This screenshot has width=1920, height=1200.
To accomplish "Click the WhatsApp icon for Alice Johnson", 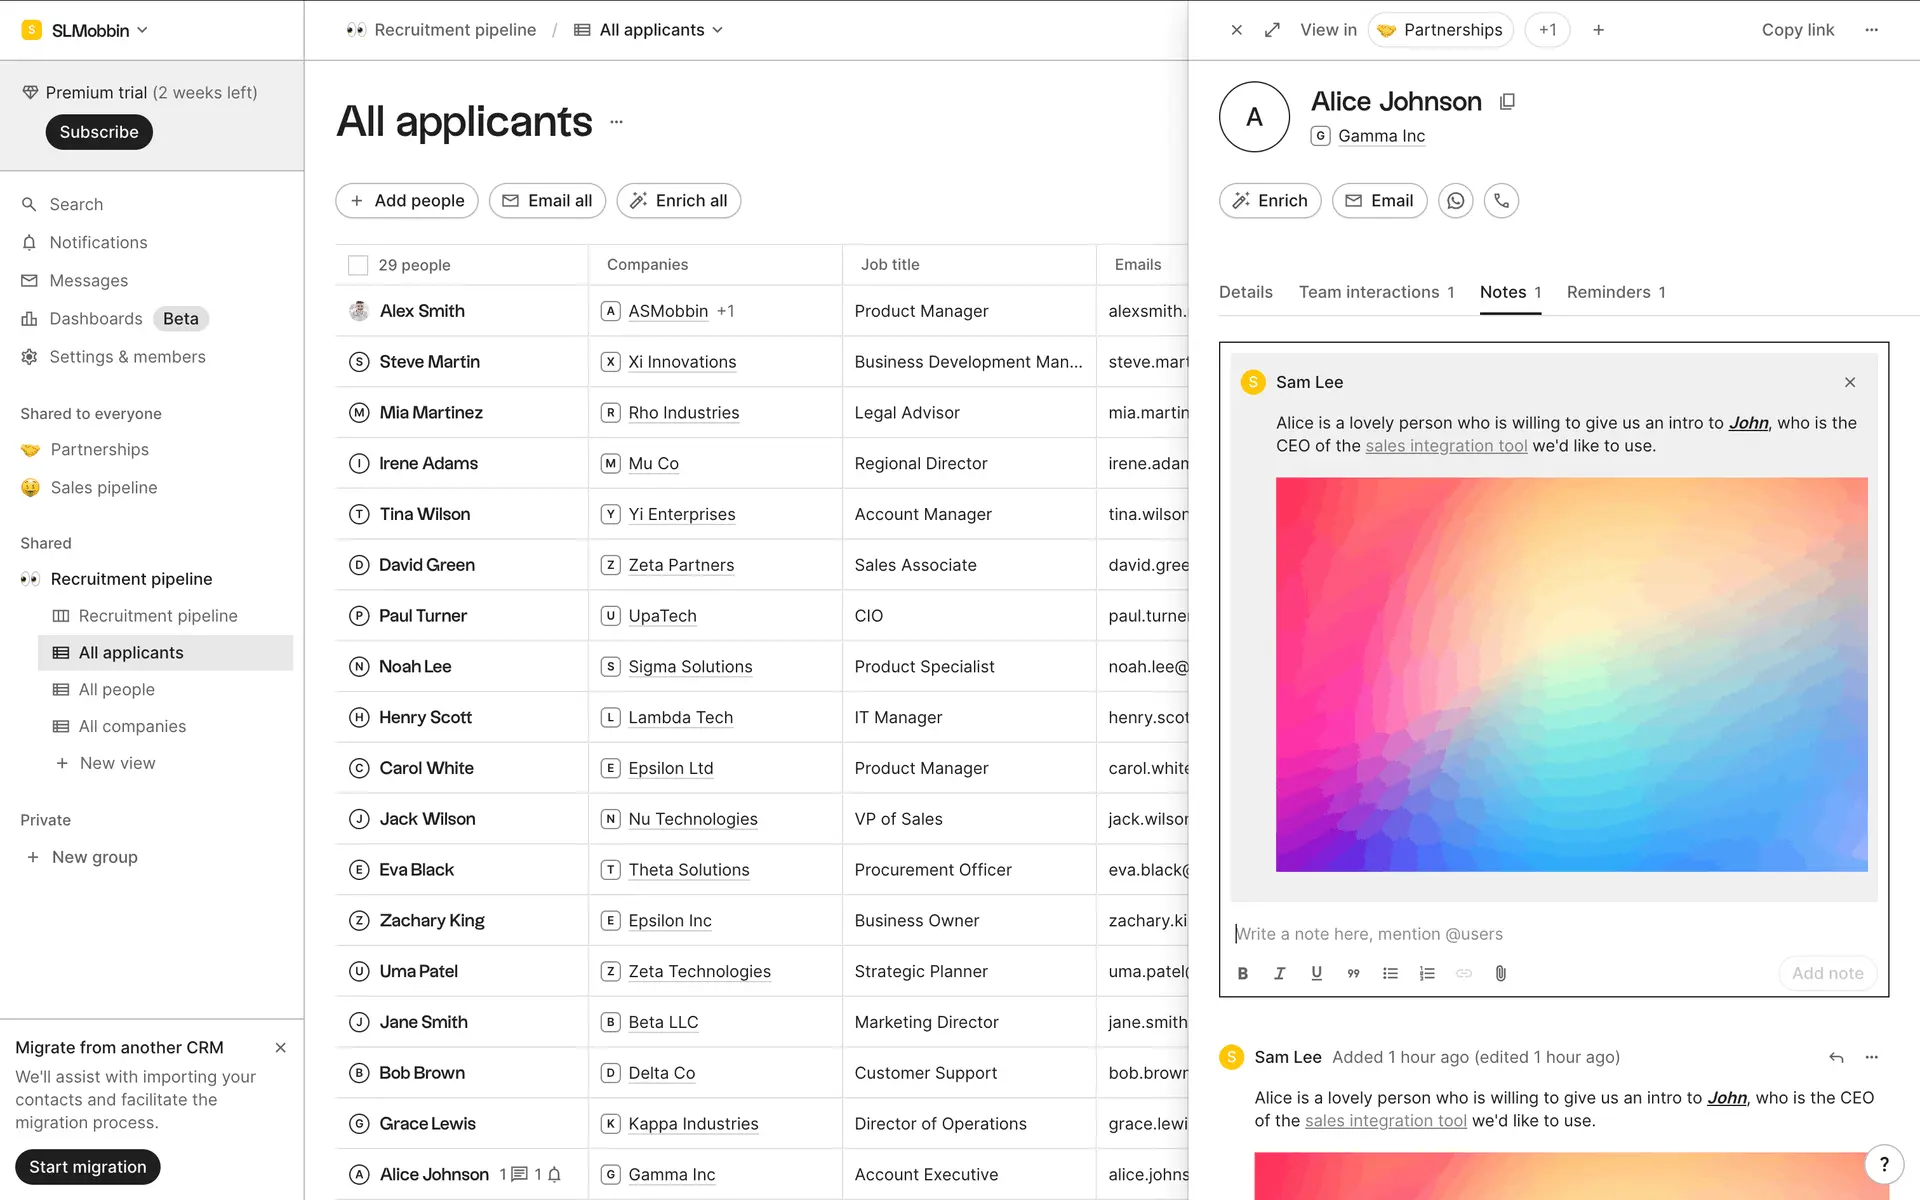I will (x=1455, y=201).
